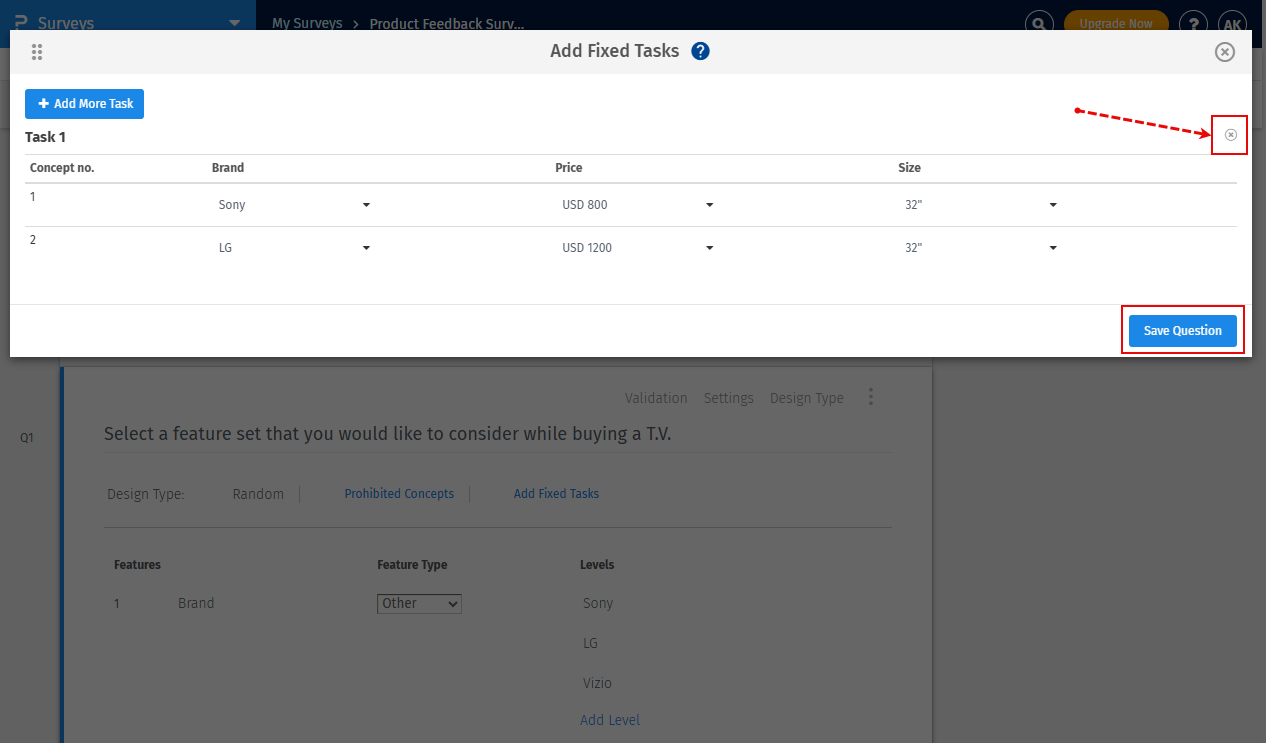Open the Other feature type selector

tap(419, 603)
